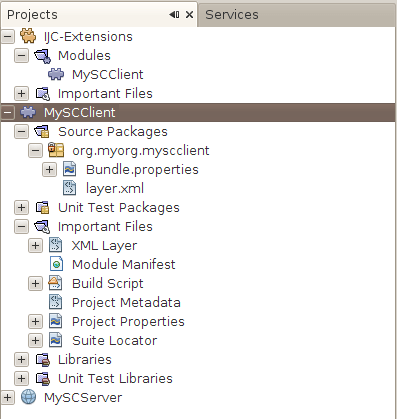
Task: Click the layer.xml file icon
Action: point(70,188)
